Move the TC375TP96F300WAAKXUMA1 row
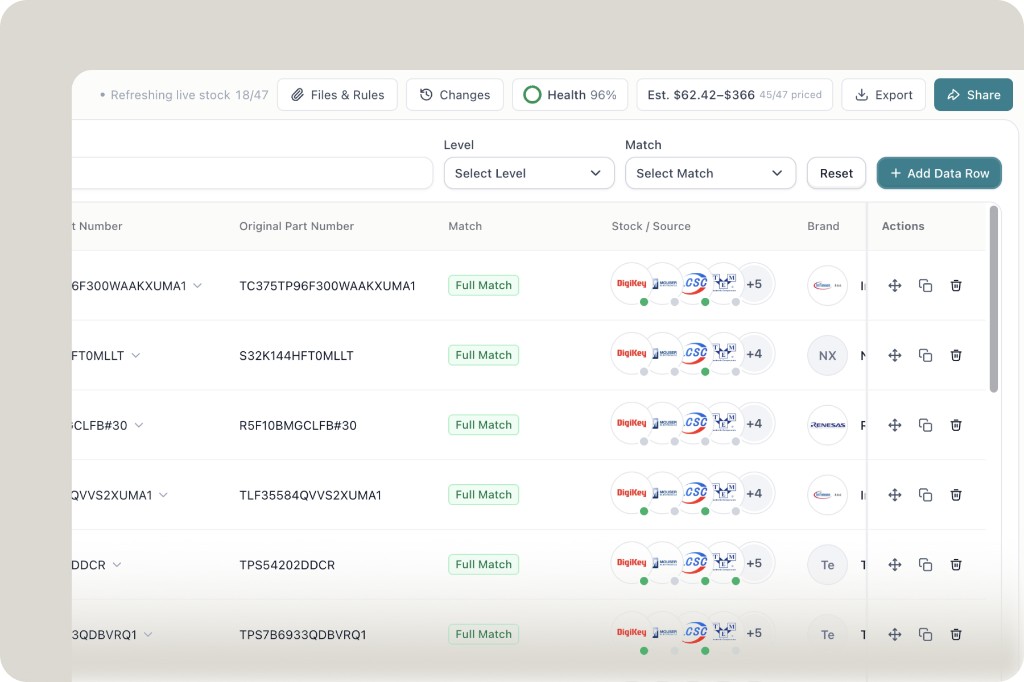The width and height of the screenshot is (1024, 682). tap(895, 285)
